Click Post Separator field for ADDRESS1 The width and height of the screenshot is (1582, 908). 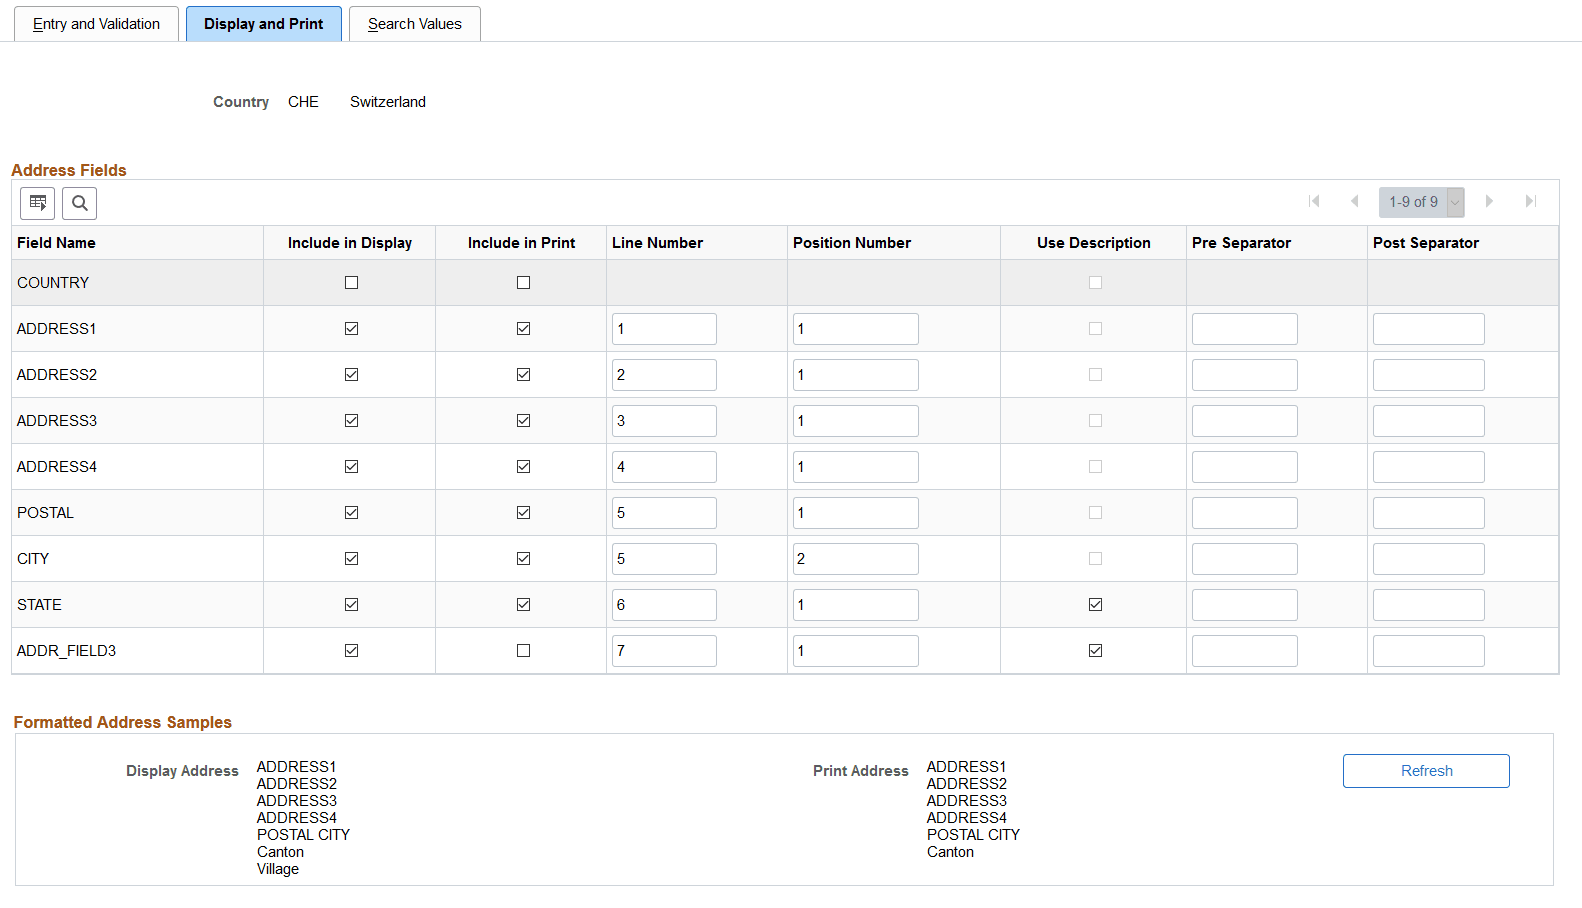tap(1428, 329)
